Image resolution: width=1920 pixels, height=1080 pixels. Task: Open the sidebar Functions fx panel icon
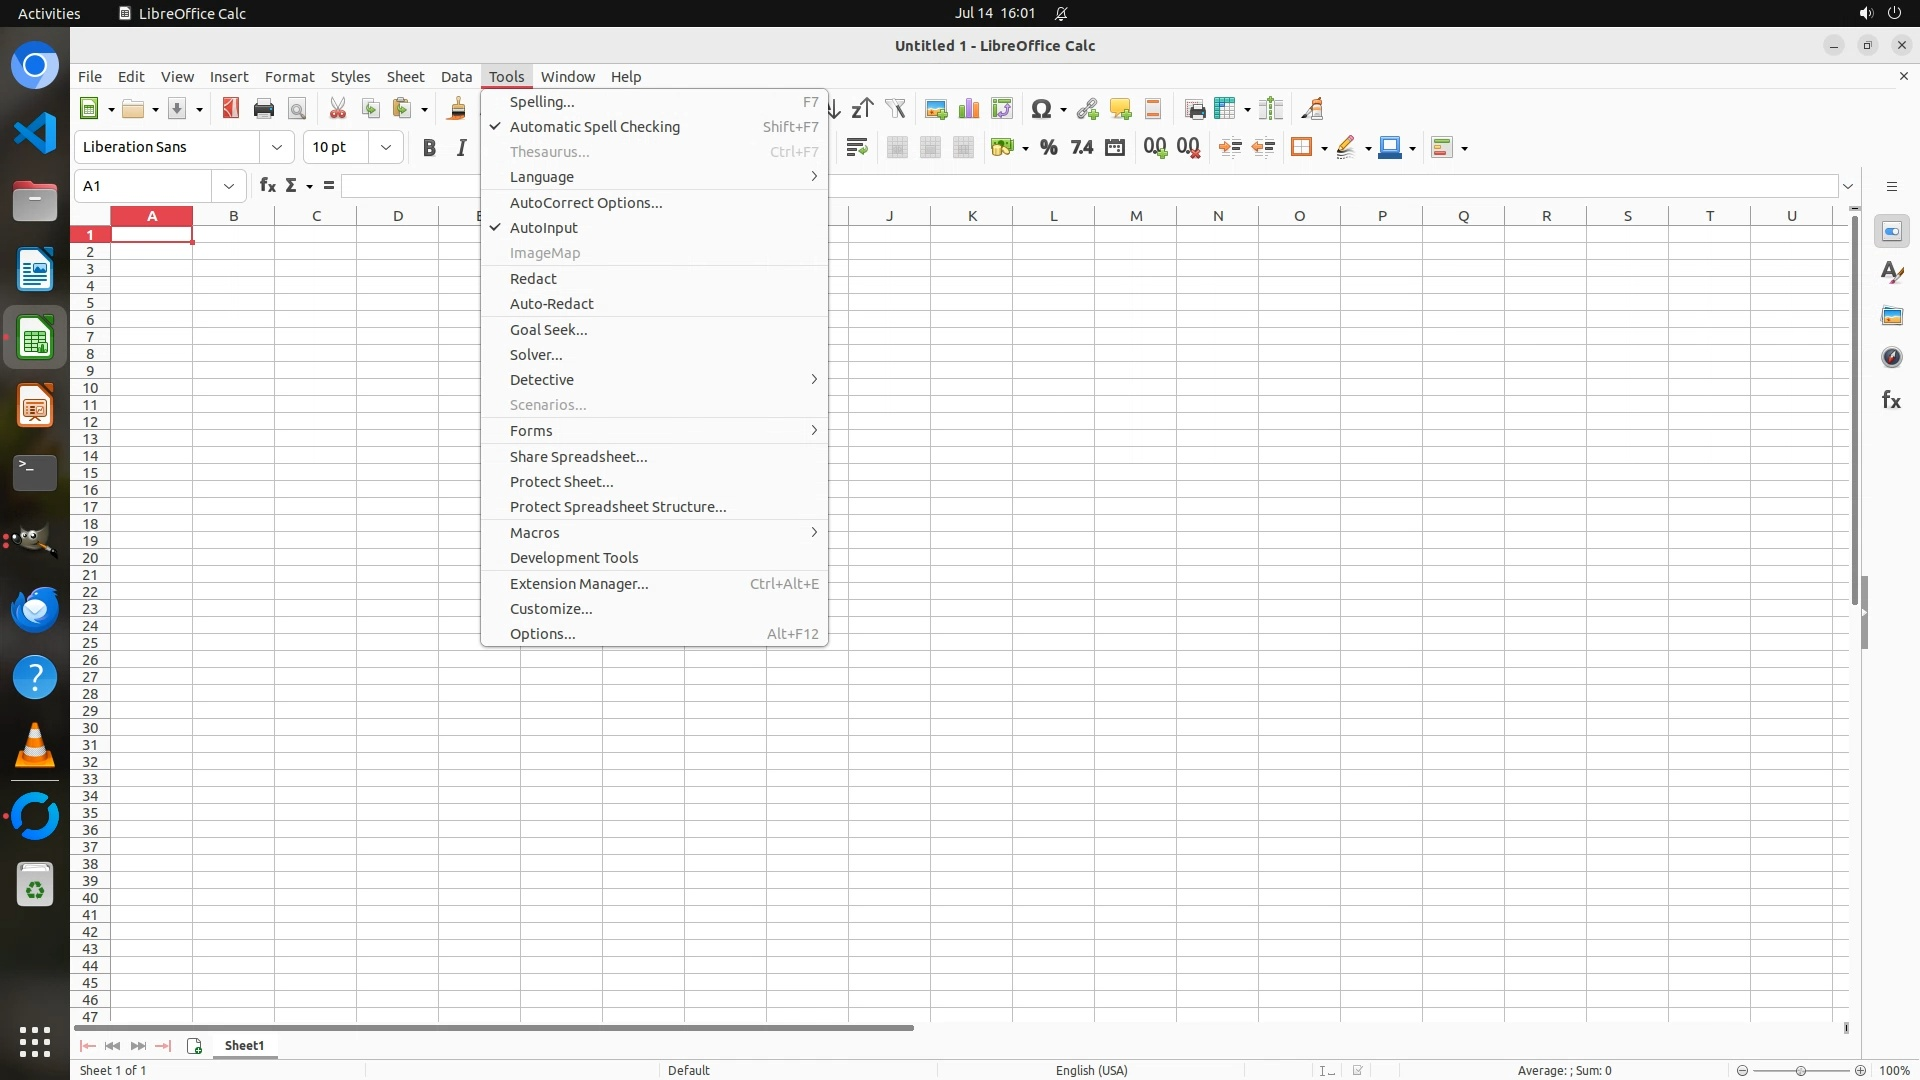coord(1891,400)
